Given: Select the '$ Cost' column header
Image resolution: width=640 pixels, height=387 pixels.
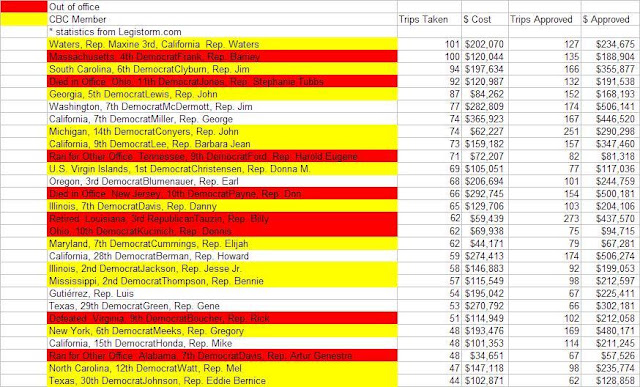Looking at the screenshot, I should tap(477, 20).
